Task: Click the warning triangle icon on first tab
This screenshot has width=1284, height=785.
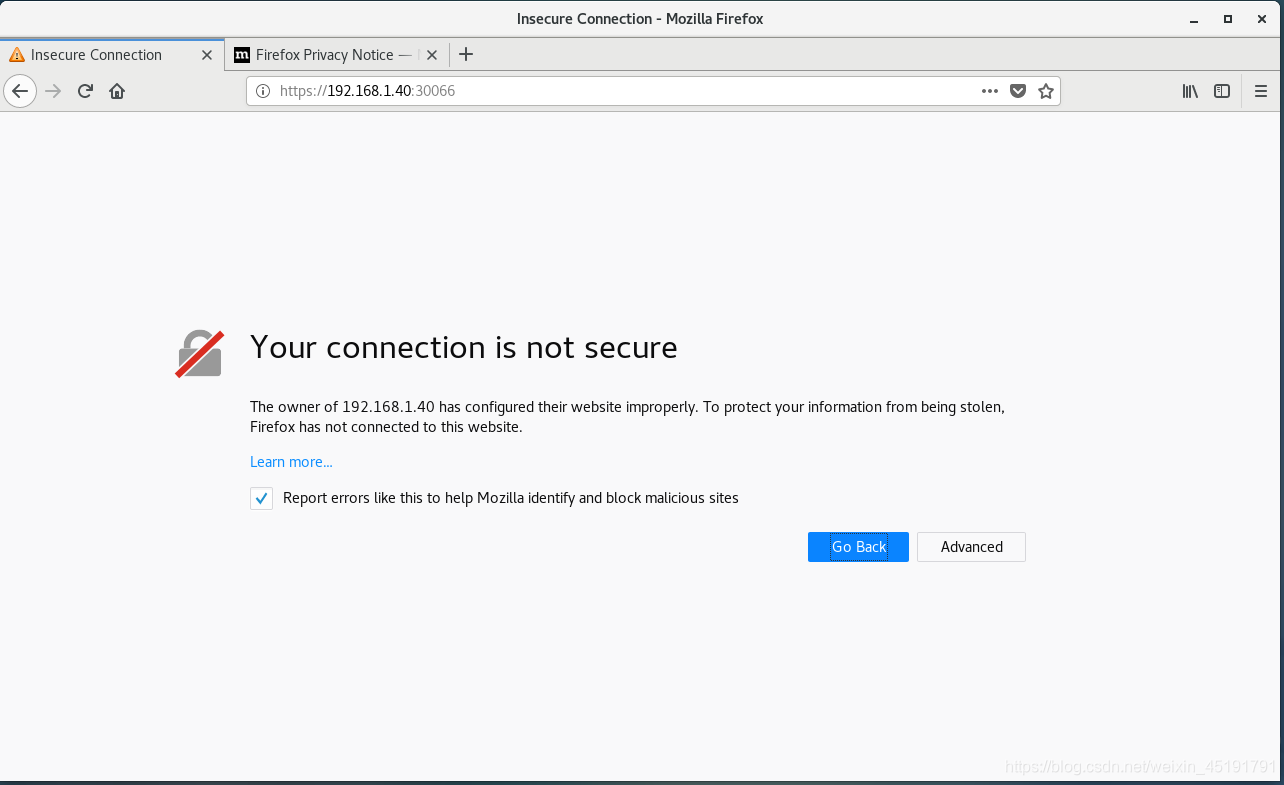Action: point(17,55)
